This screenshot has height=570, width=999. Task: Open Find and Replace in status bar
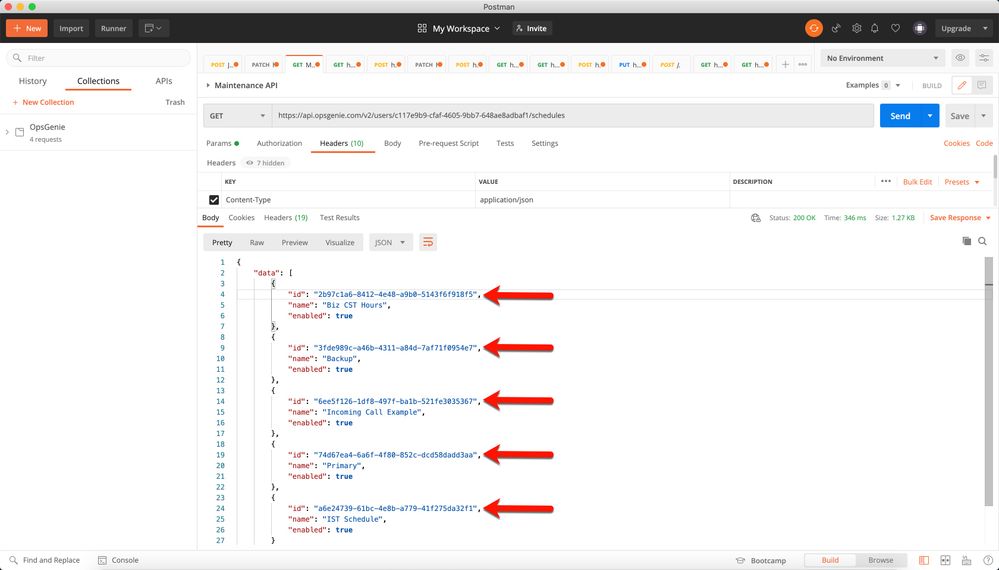pos(45,560)
